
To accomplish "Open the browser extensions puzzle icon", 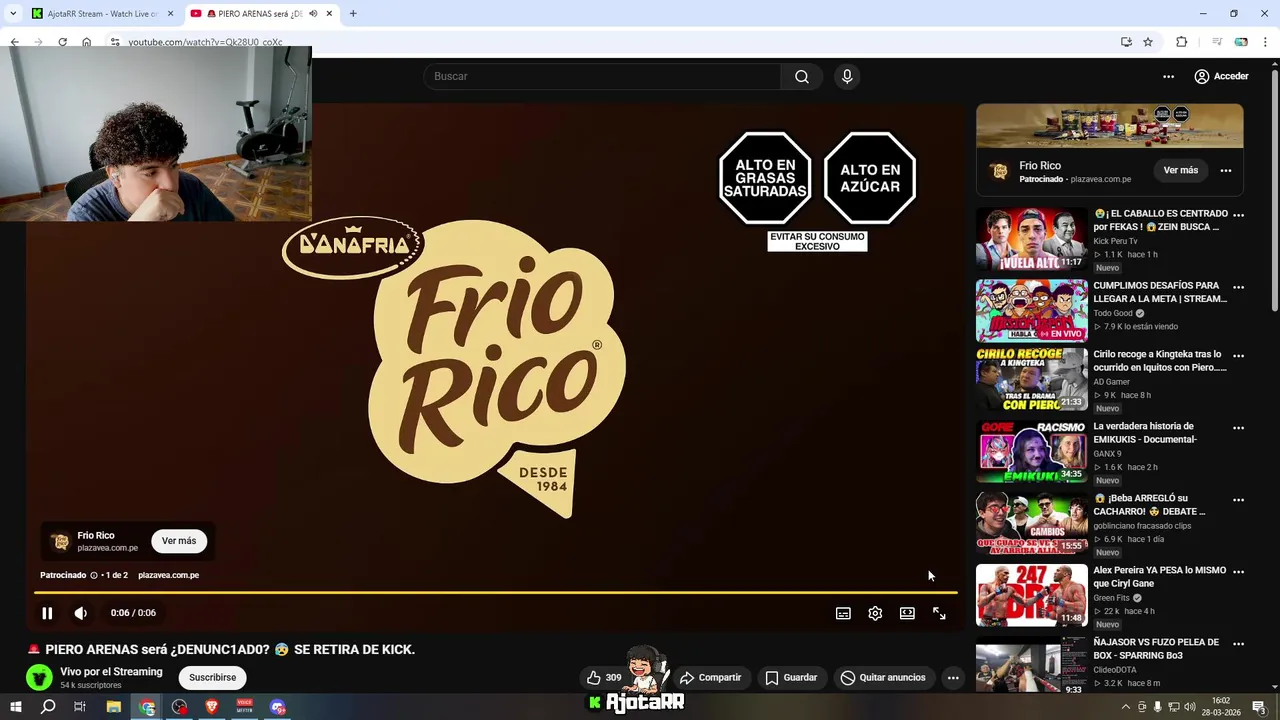I will [1181, 42].
